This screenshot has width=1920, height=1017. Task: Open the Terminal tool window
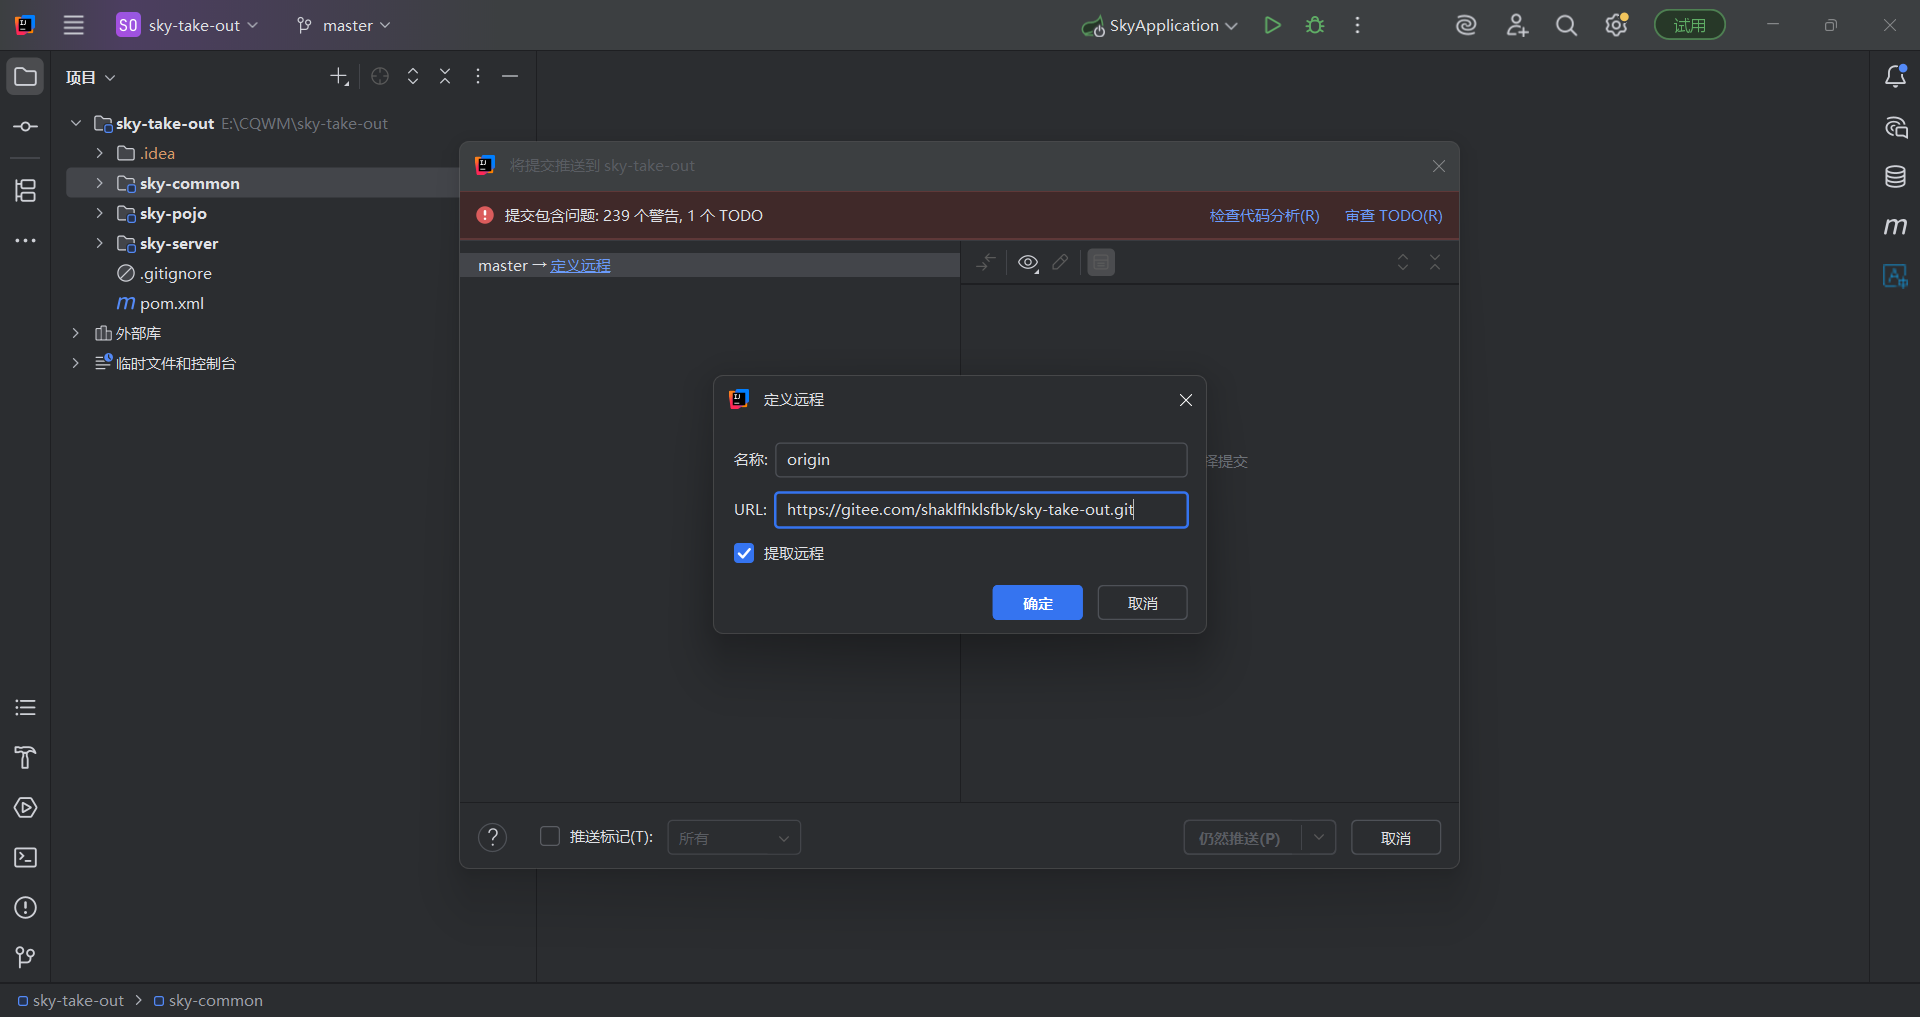(26, 858)
